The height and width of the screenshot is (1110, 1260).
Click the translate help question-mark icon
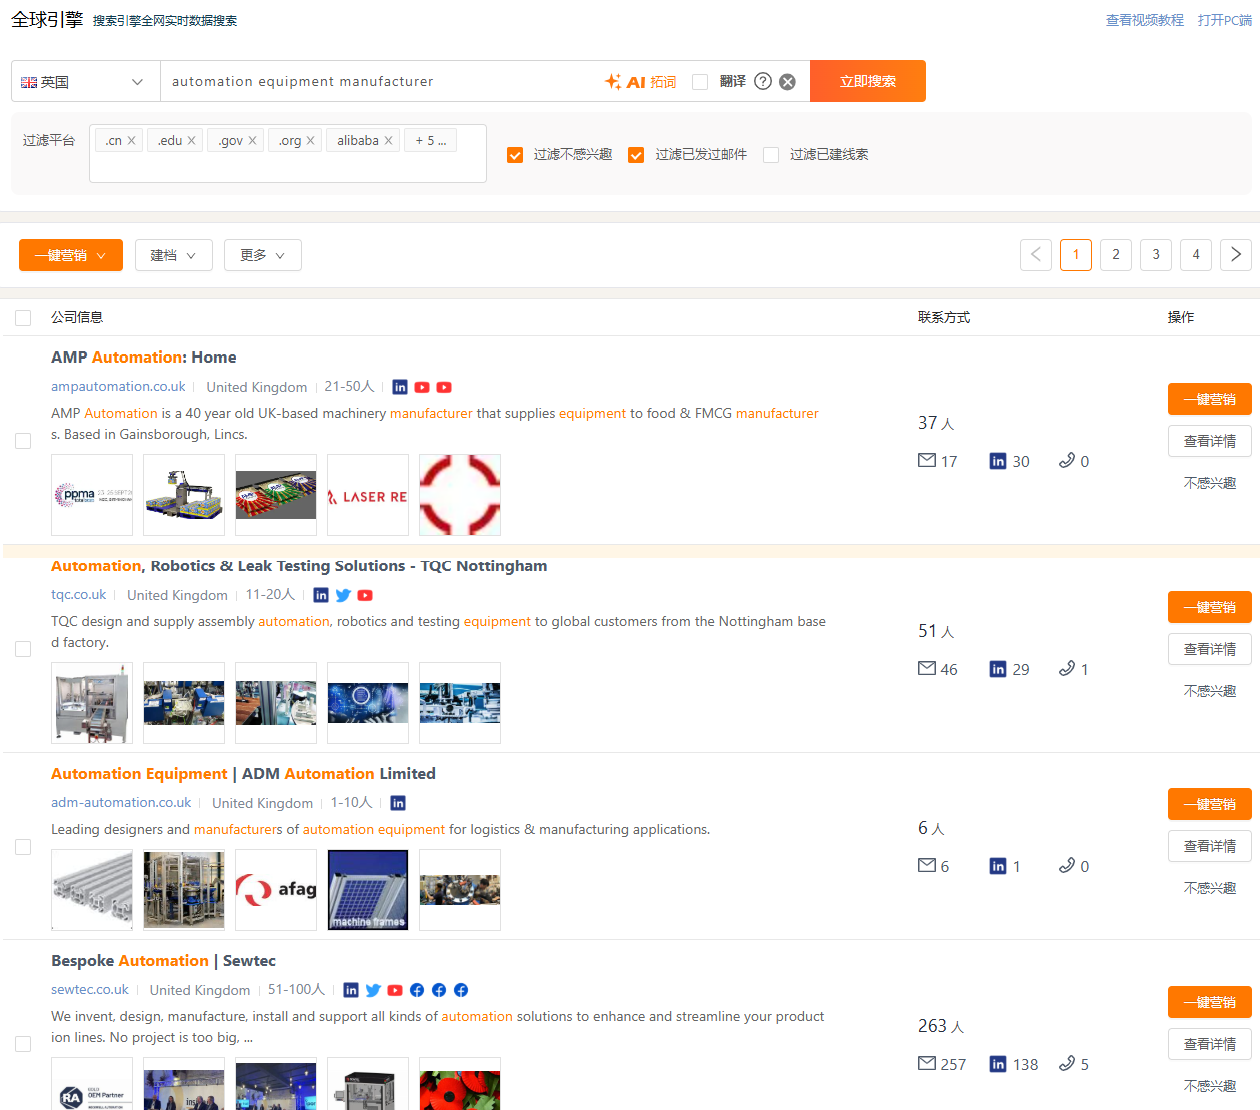(763, 81)
